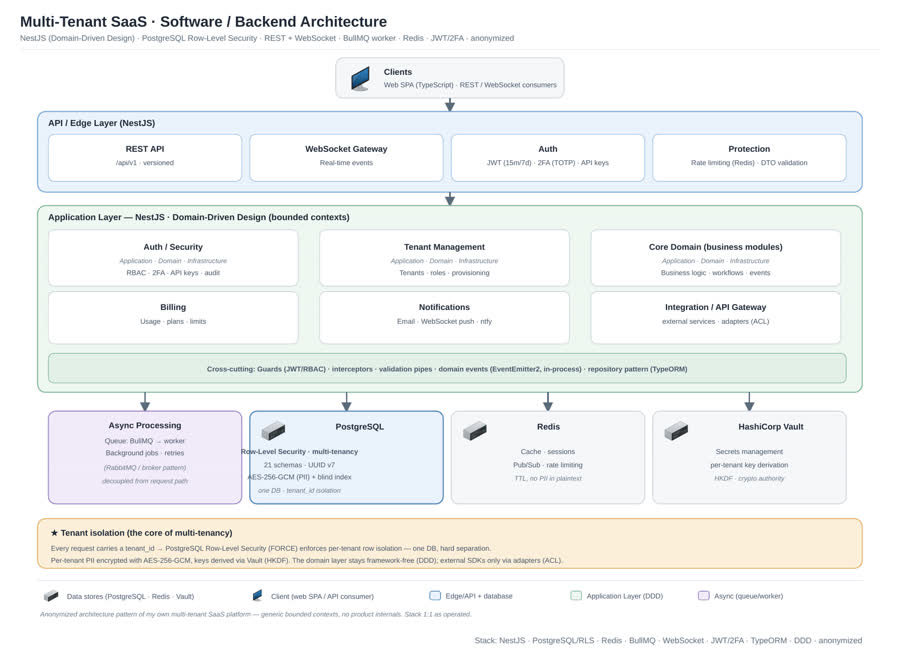Click the Redis server icon
Screen dimensions: 900x672
pos(475,430)
